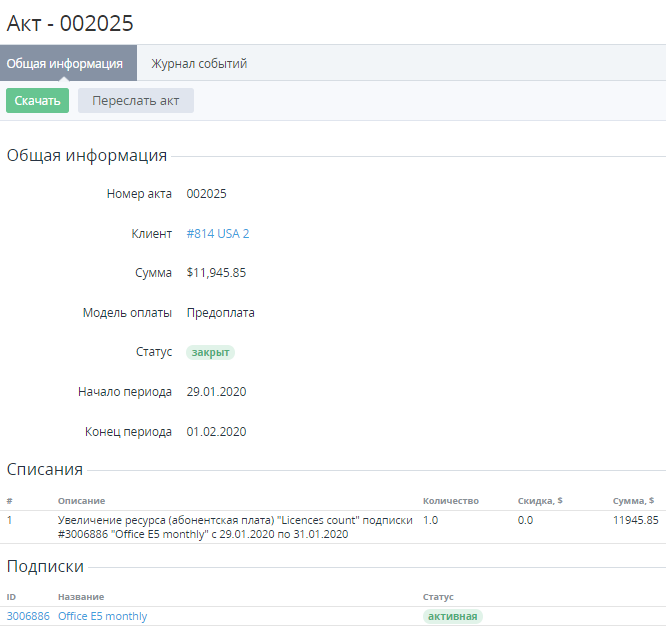Click the Скидка, $ column header
This screenshot has width=666, height=629.
tap(541, 501)
